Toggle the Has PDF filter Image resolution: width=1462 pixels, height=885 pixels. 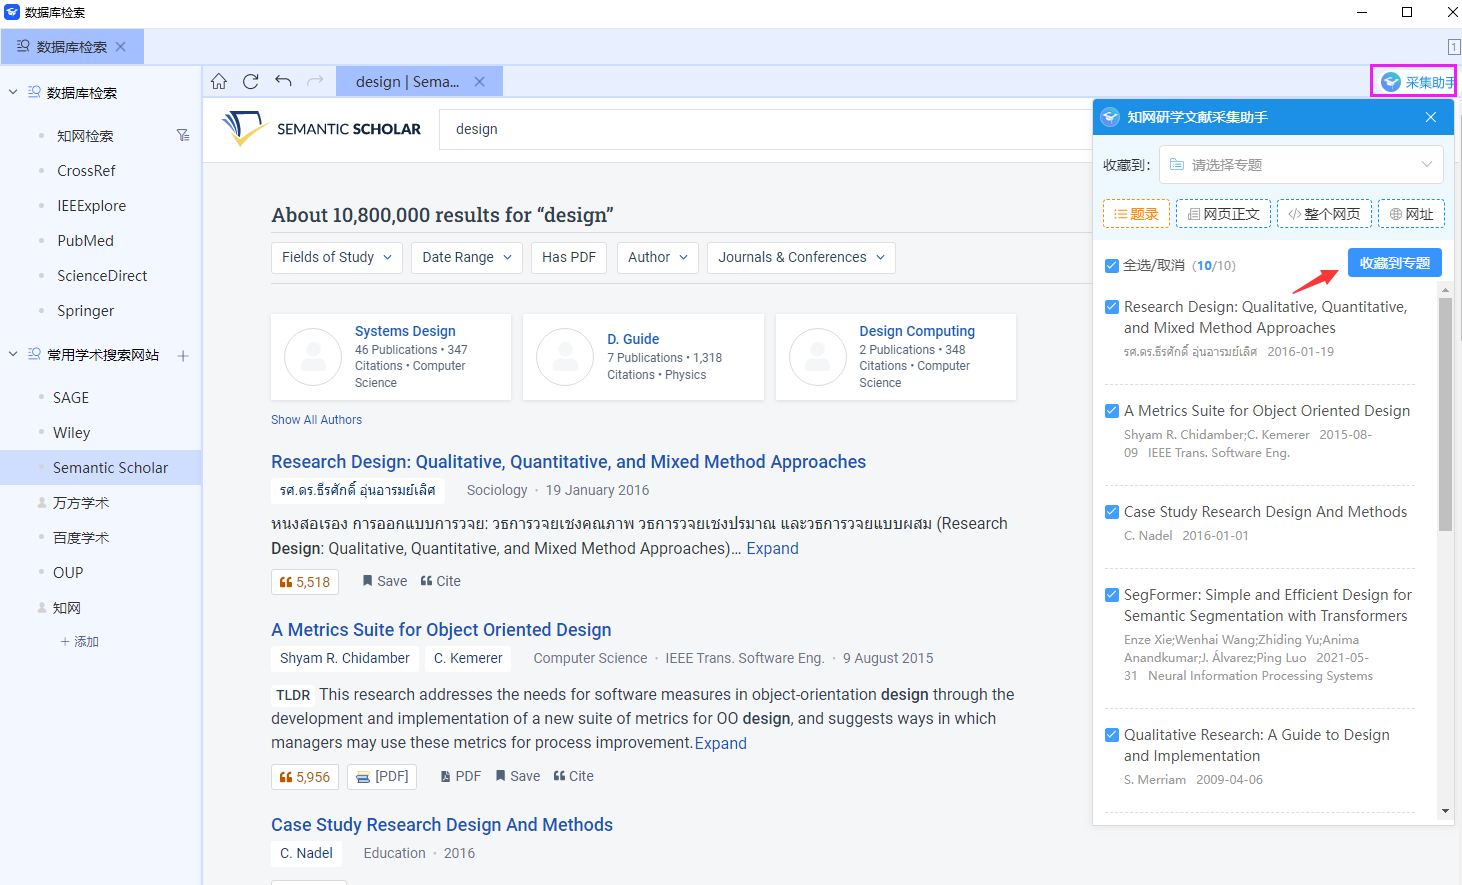(x=569, y=257)
